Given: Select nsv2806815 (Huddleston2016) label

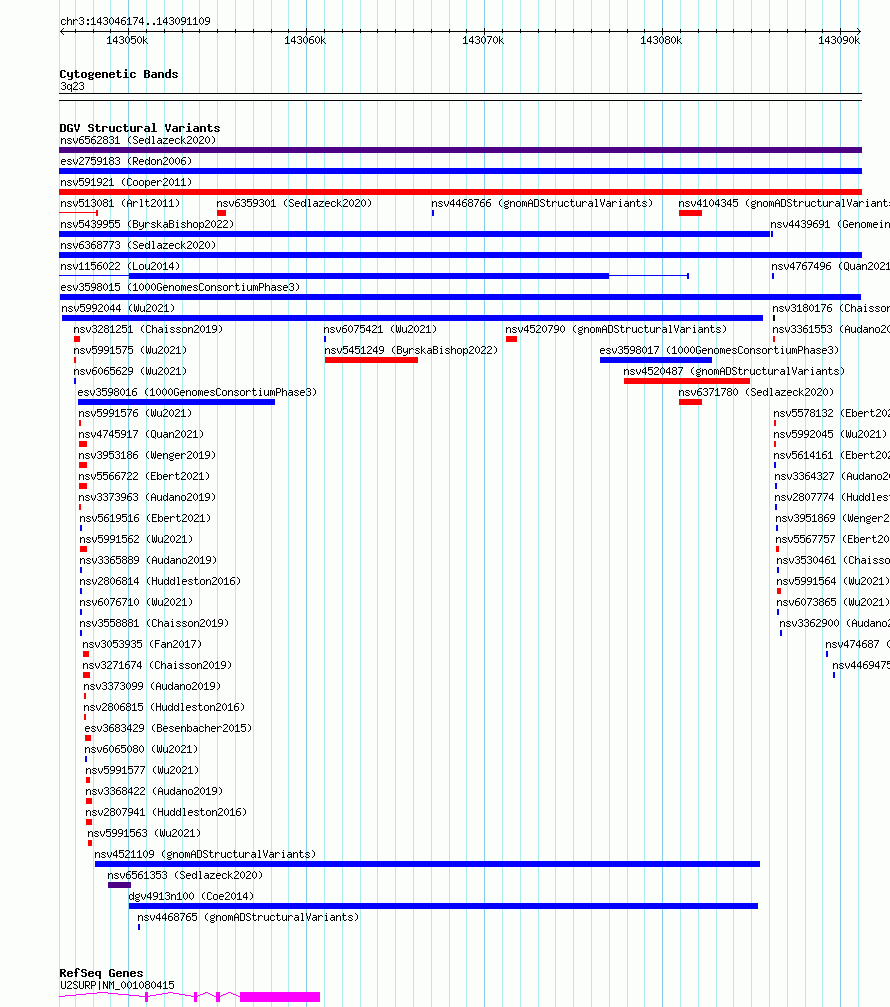Looking at the screenshot, I should coord(164,707).
